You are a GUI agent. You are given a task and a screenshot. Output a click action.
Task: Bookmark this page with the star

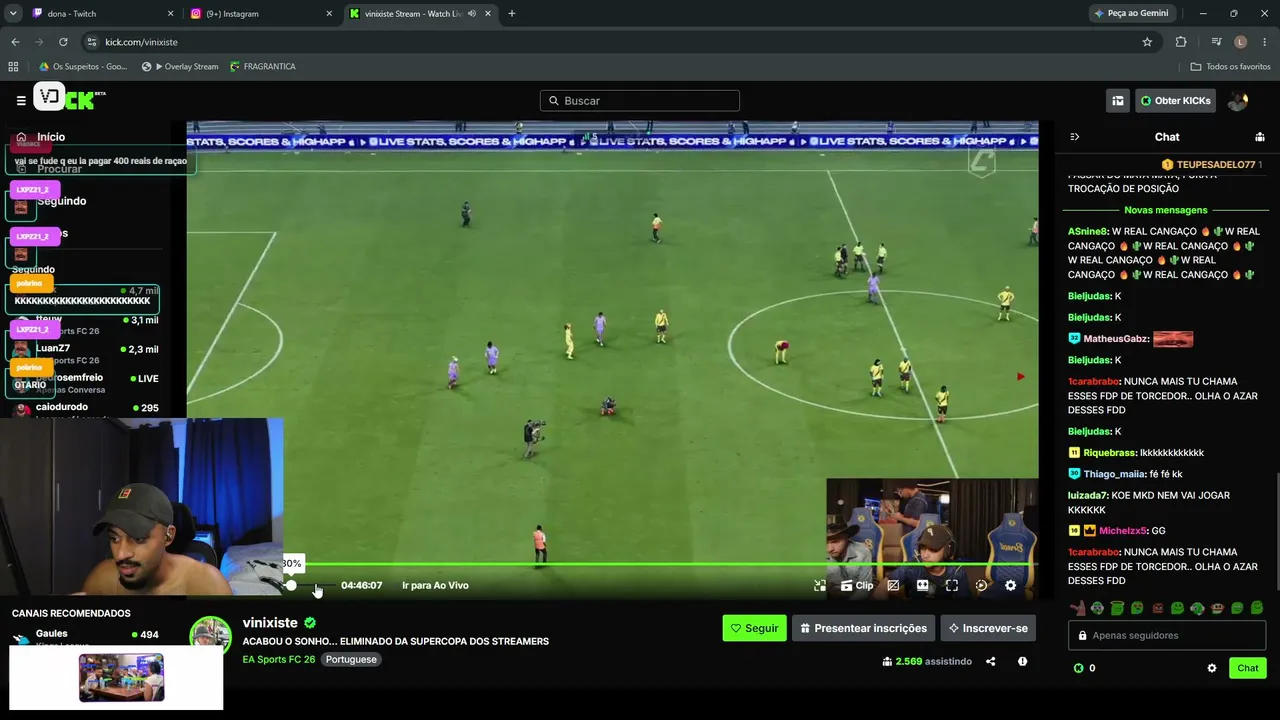coord(1147,42)
